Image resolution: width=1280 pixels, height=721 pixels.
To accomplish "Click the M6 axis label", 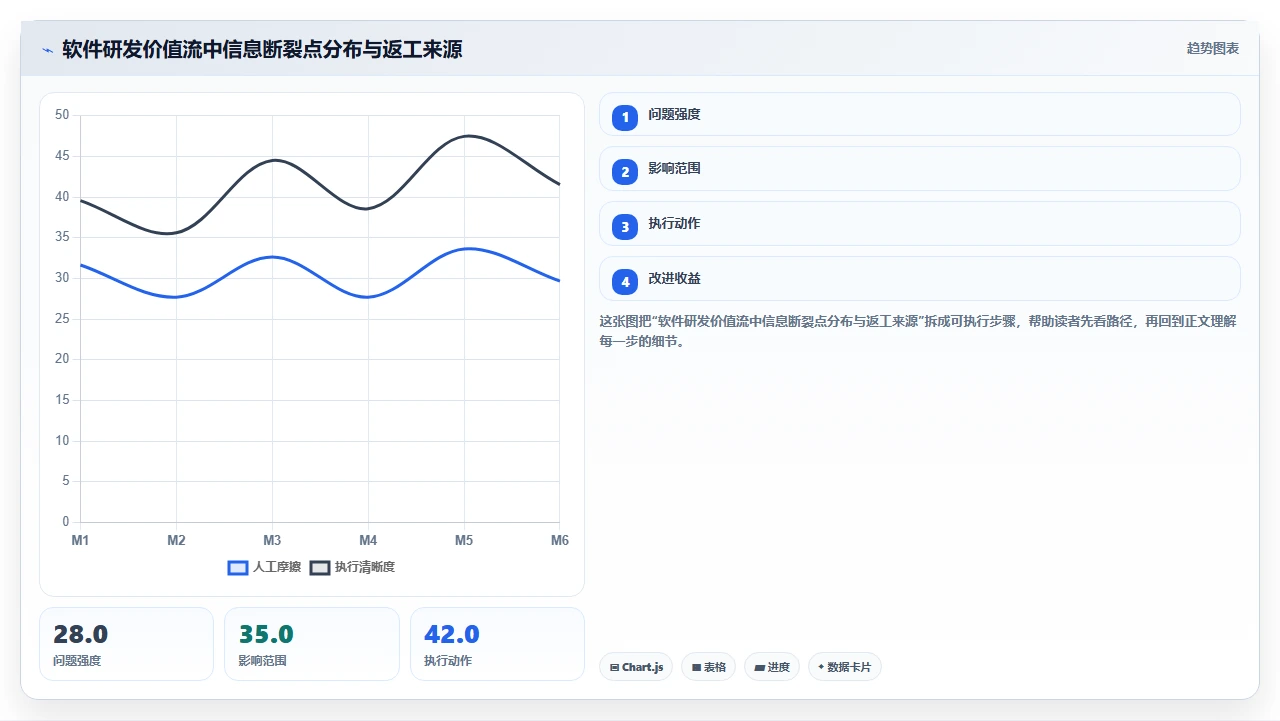I will 560,541.
